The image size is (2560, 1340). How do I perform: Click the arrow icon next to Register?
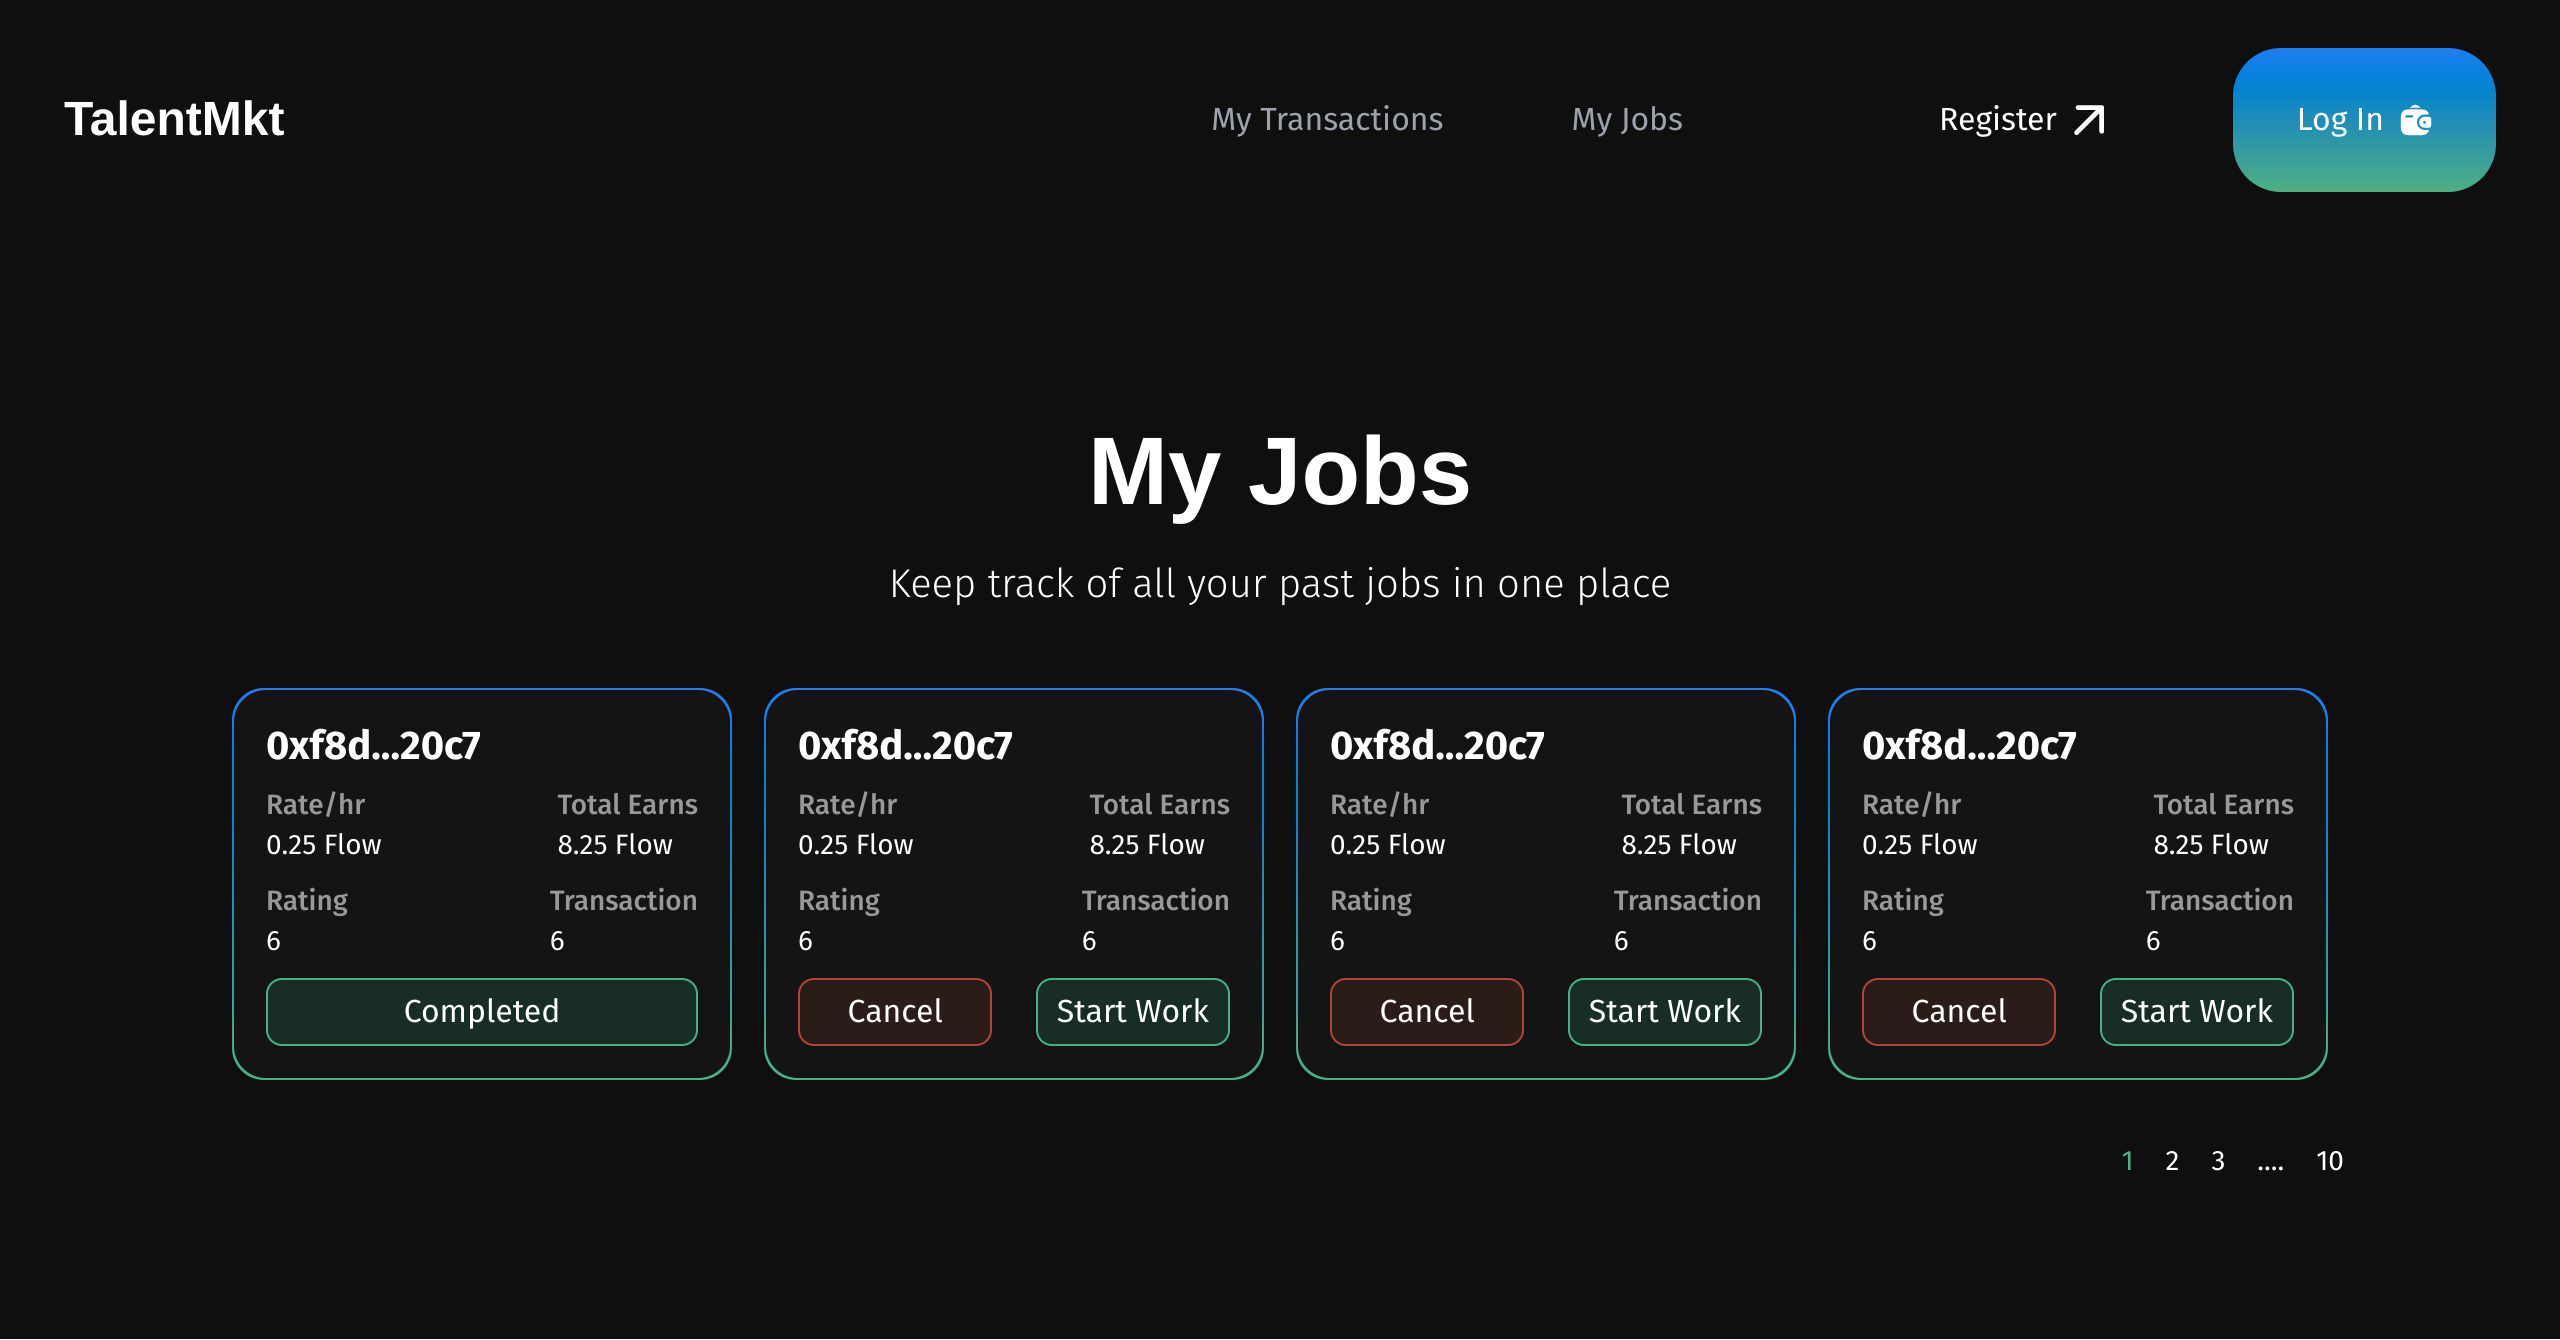pyautogui.click(x=2089, y=120)
